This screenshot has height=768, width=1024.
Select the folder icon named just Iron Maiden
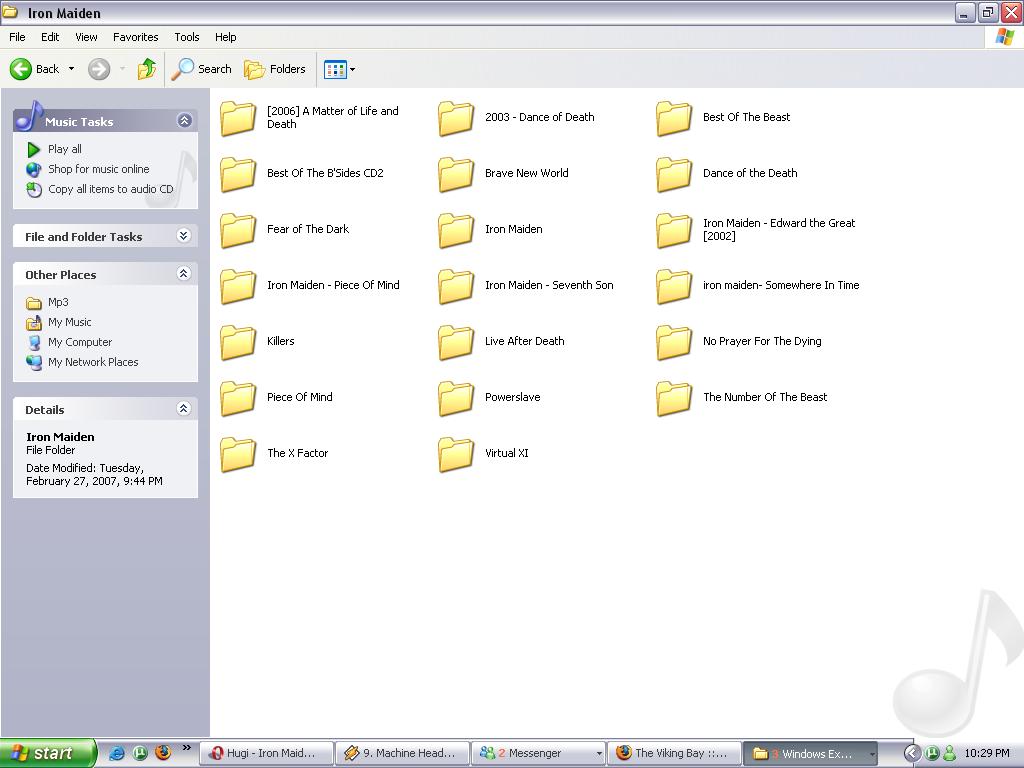456,230
